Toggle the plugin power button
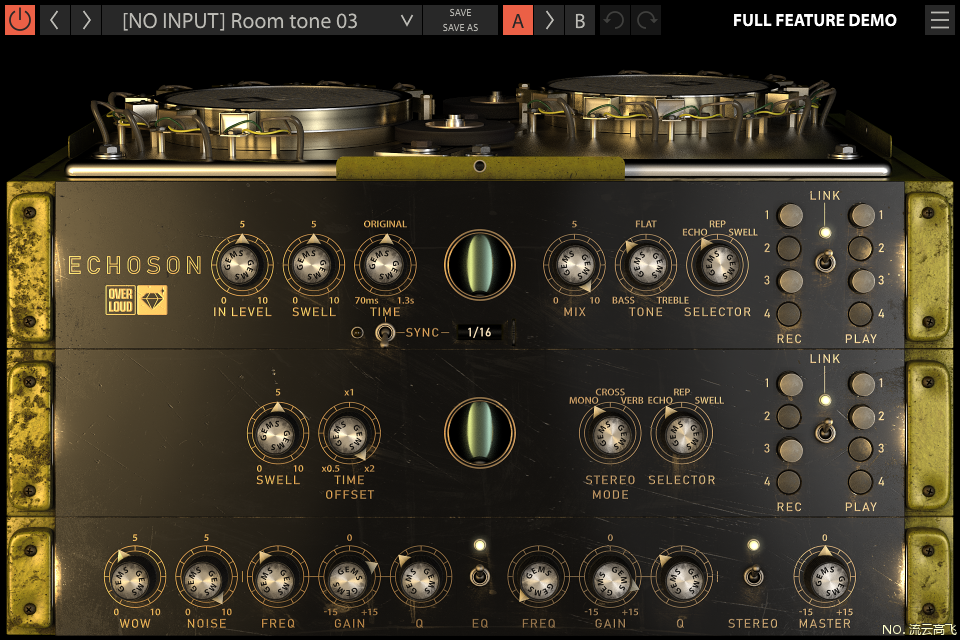This screenshot has height=640, width=960. click(x=20, y=20)
